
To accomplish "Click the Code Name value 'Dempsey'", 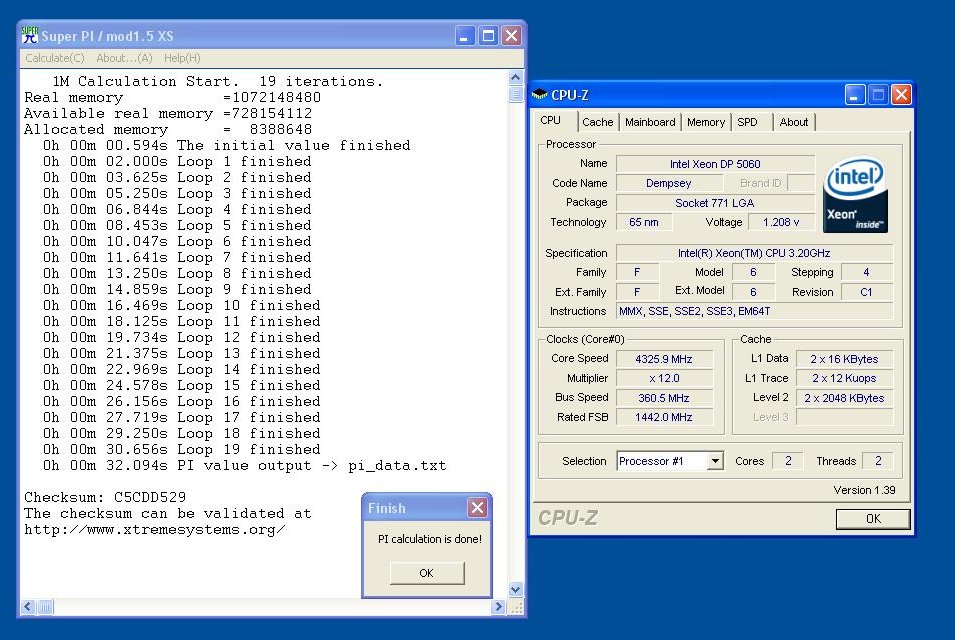I will [669, 183].
